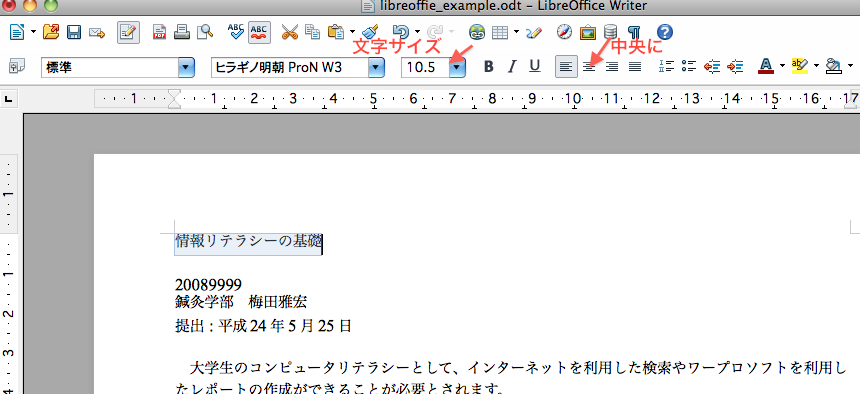Click the student number 20089999
This screenshot has width=860, height=394.
[208, 285]
